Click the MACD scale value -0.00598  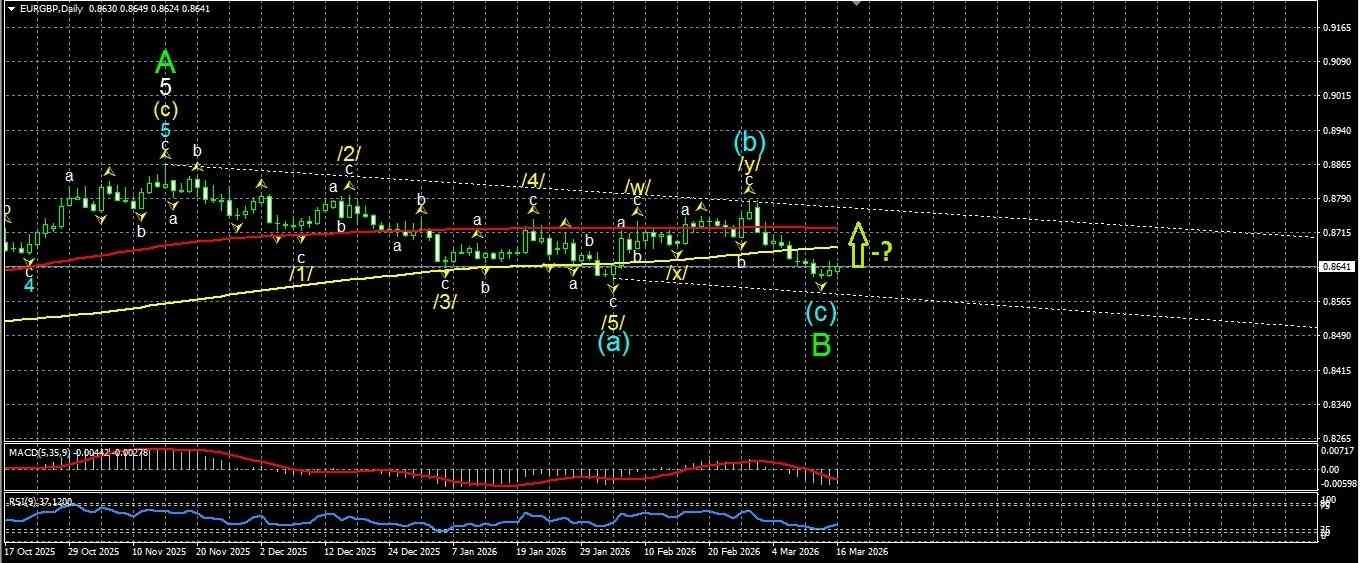coord(1337,485)
